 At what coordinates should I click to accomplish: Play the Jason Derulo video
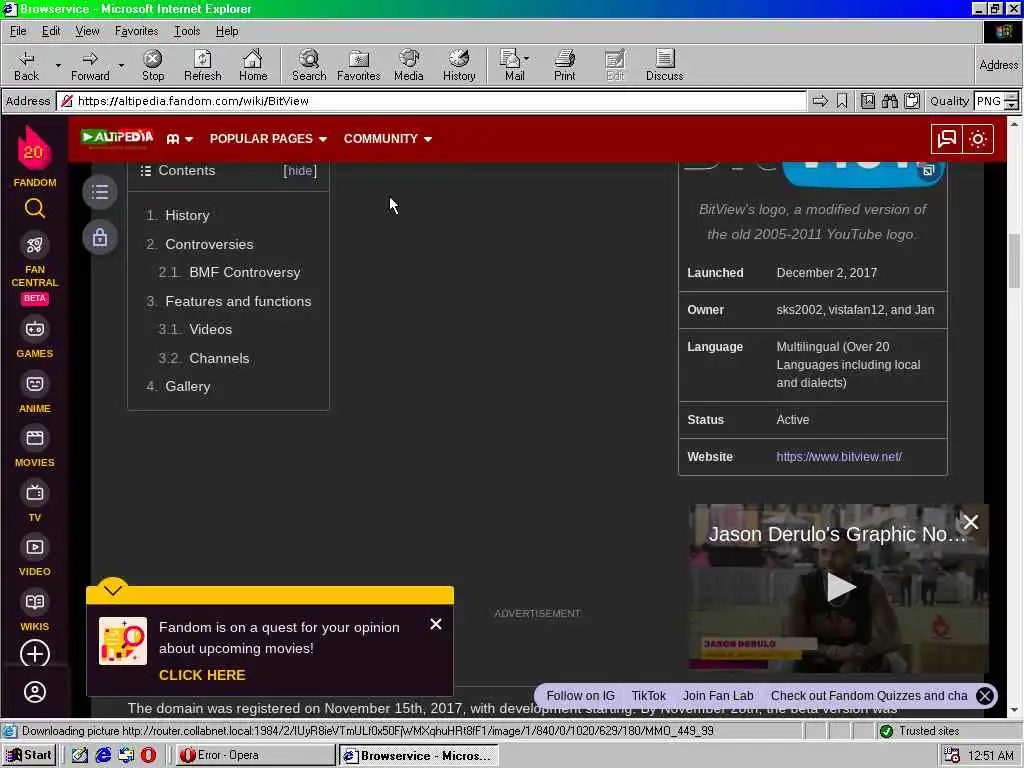click(x=840, y=587)
